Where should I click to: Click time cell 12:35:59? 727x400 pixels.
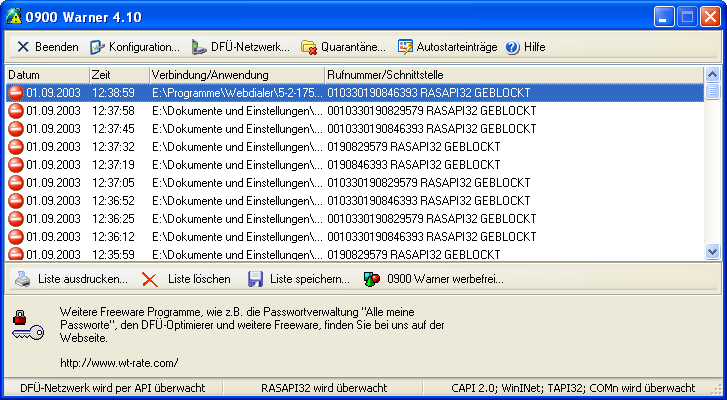tap(114, 254)
